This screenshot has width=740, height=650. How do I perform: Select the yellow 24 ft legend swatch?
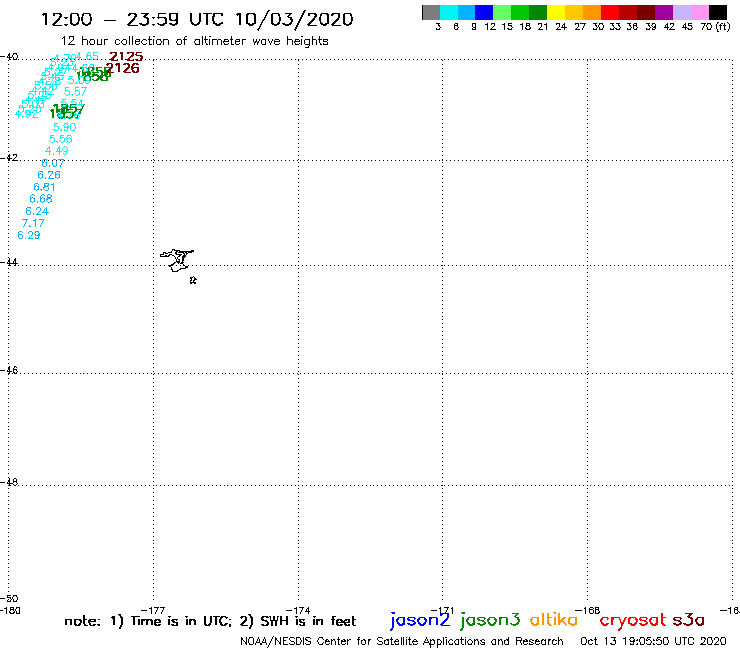[556, 12]
